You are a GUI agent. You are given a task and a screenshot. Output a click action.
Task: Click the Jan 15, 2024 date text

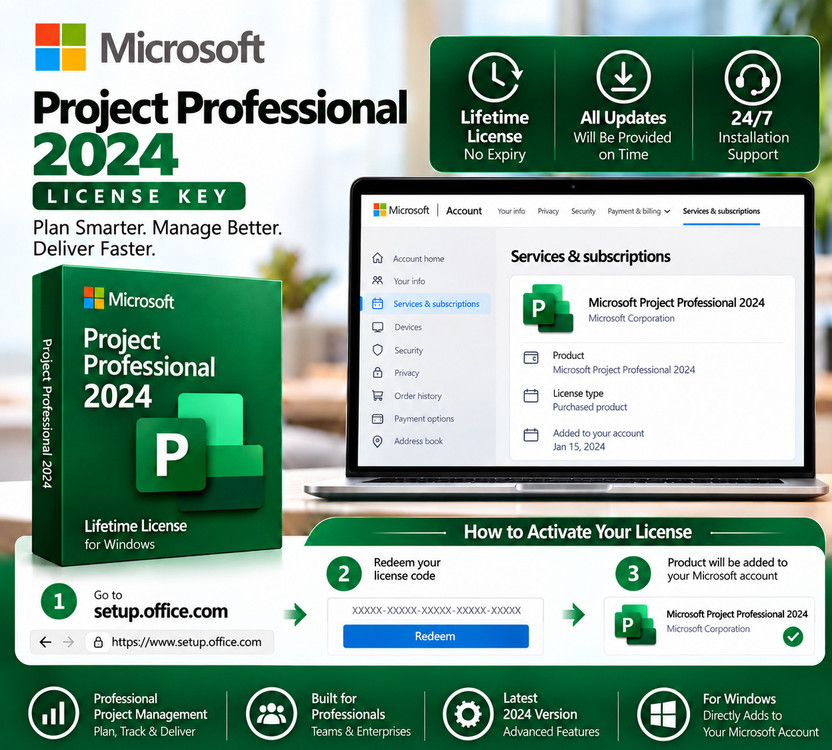click(579, 447)
